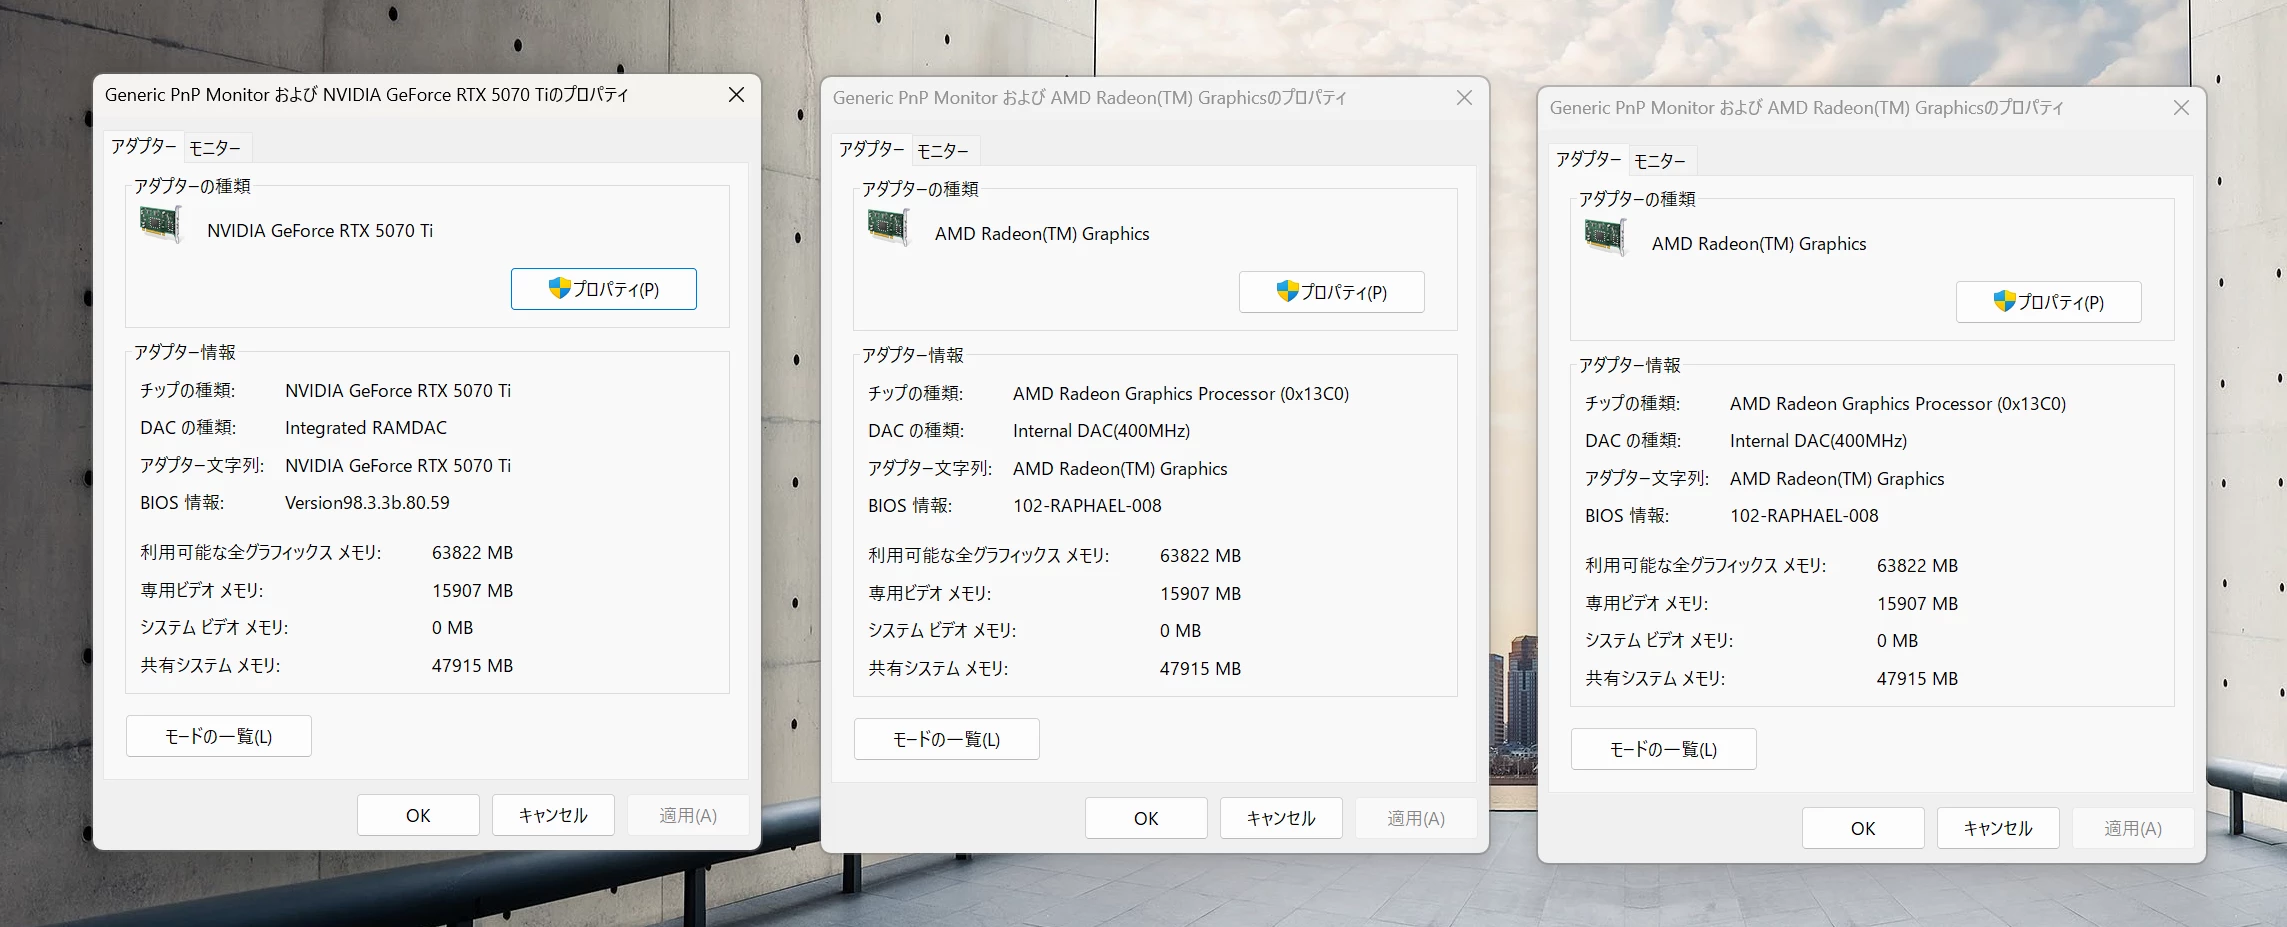This screenshot has width=2287, height=927.
Task: Click キャンセル in the NVIDIA window
Action: (553, 815)
